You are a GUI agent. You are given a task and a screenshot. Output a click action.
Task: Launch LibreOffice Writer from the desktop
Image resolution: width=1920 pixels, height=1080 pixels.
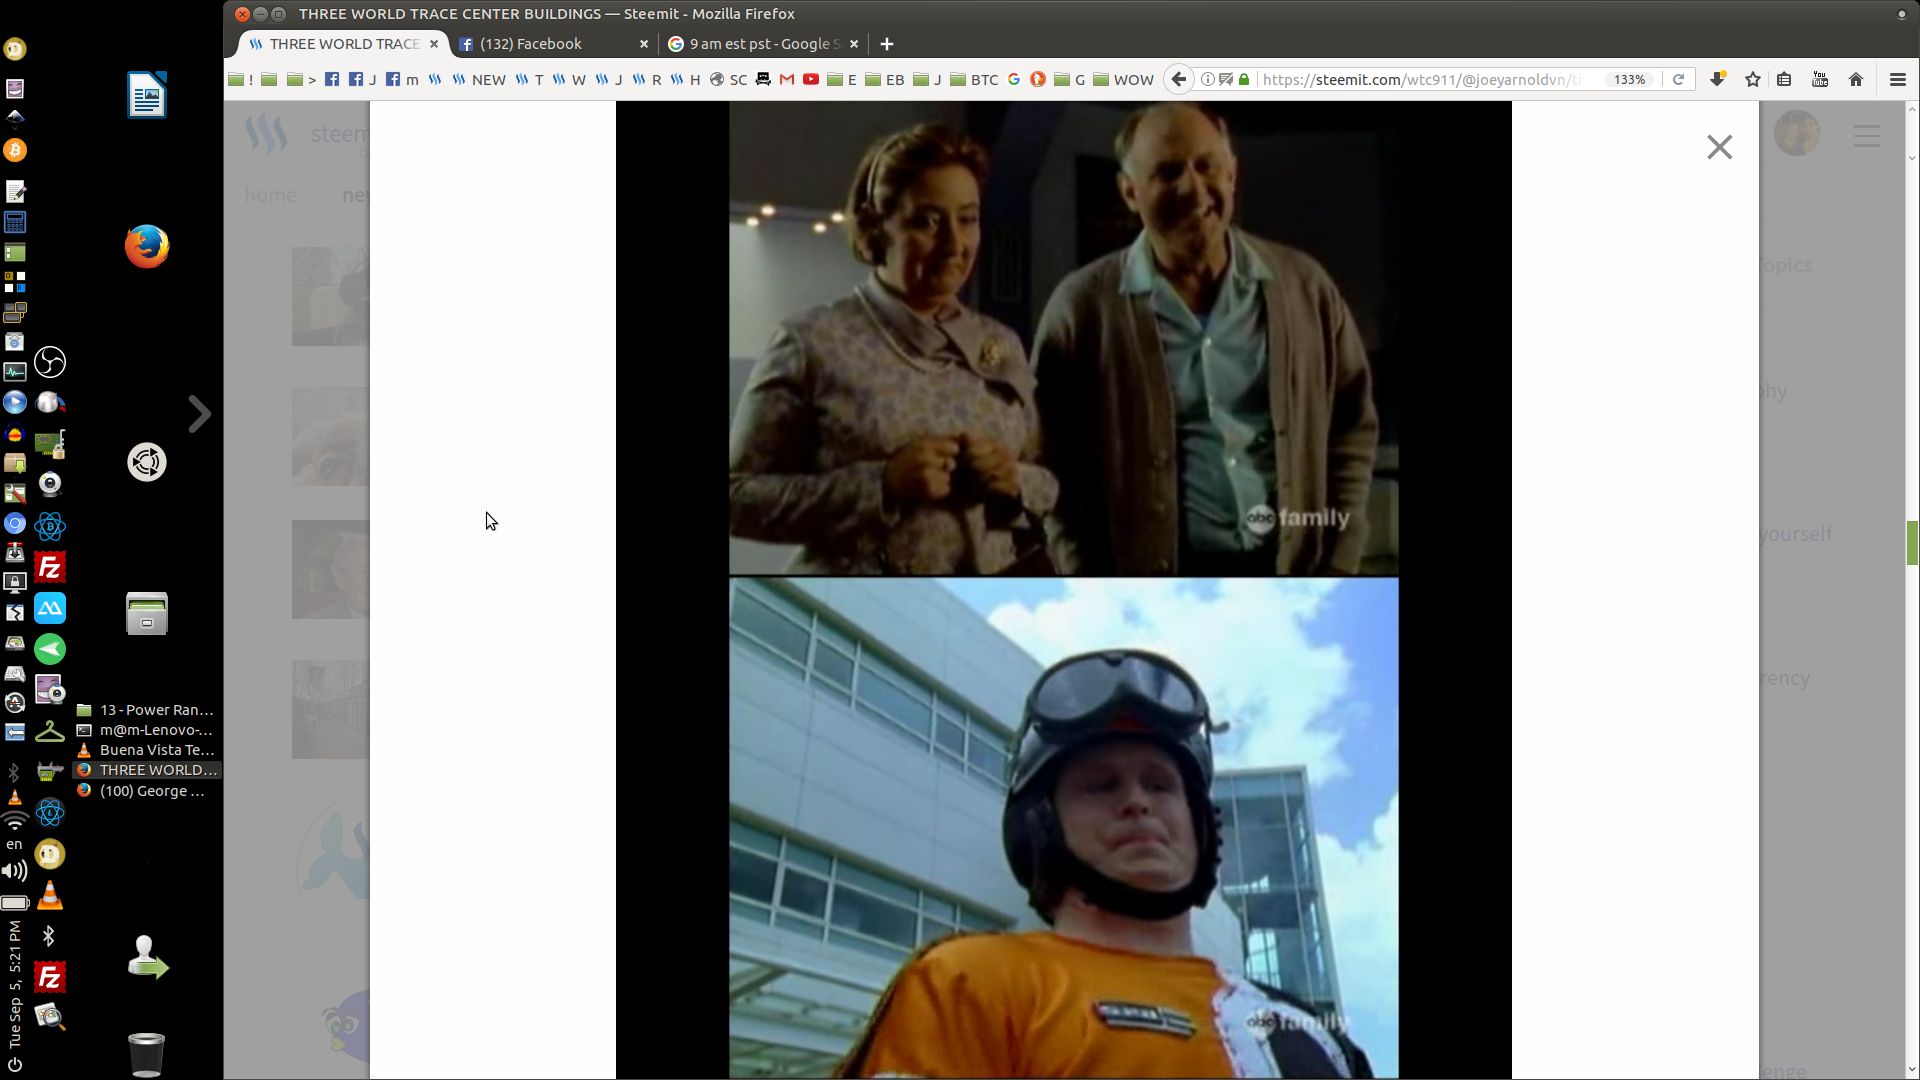pos(147,95)
